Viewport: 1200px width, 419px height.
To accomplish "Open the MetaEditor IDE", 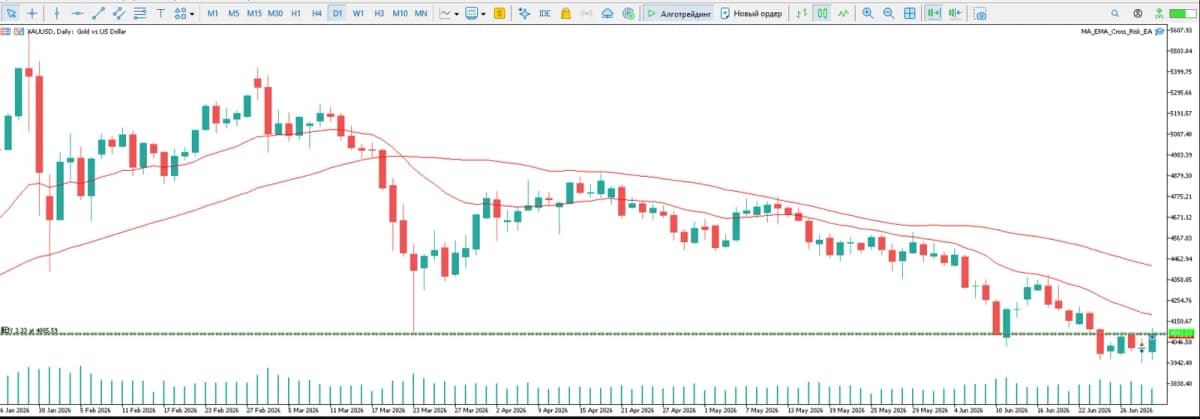I will pos(545,13).
